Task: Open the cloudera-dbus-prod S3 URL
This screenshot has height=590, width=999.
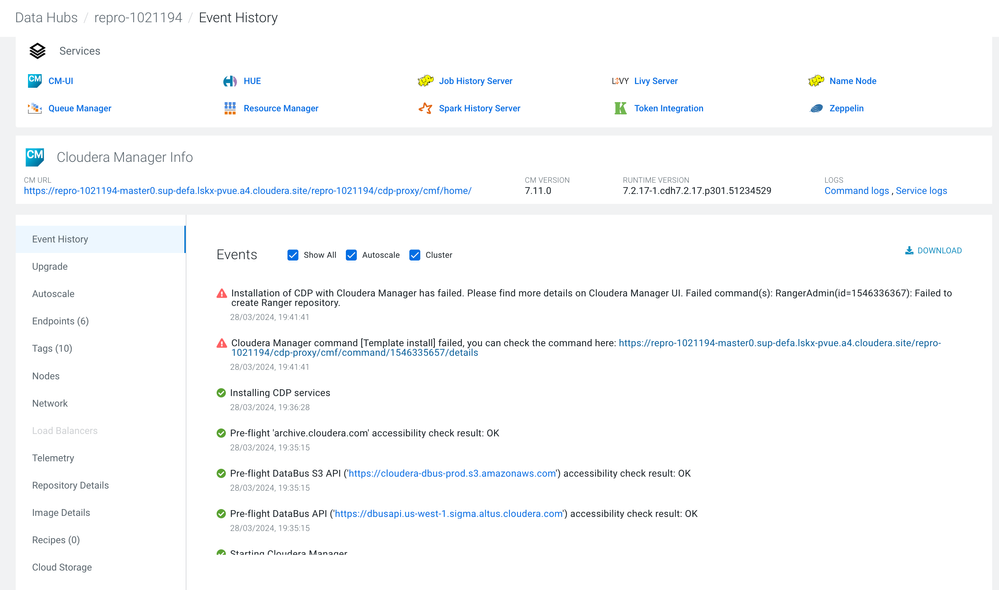Action: point(452,473)
